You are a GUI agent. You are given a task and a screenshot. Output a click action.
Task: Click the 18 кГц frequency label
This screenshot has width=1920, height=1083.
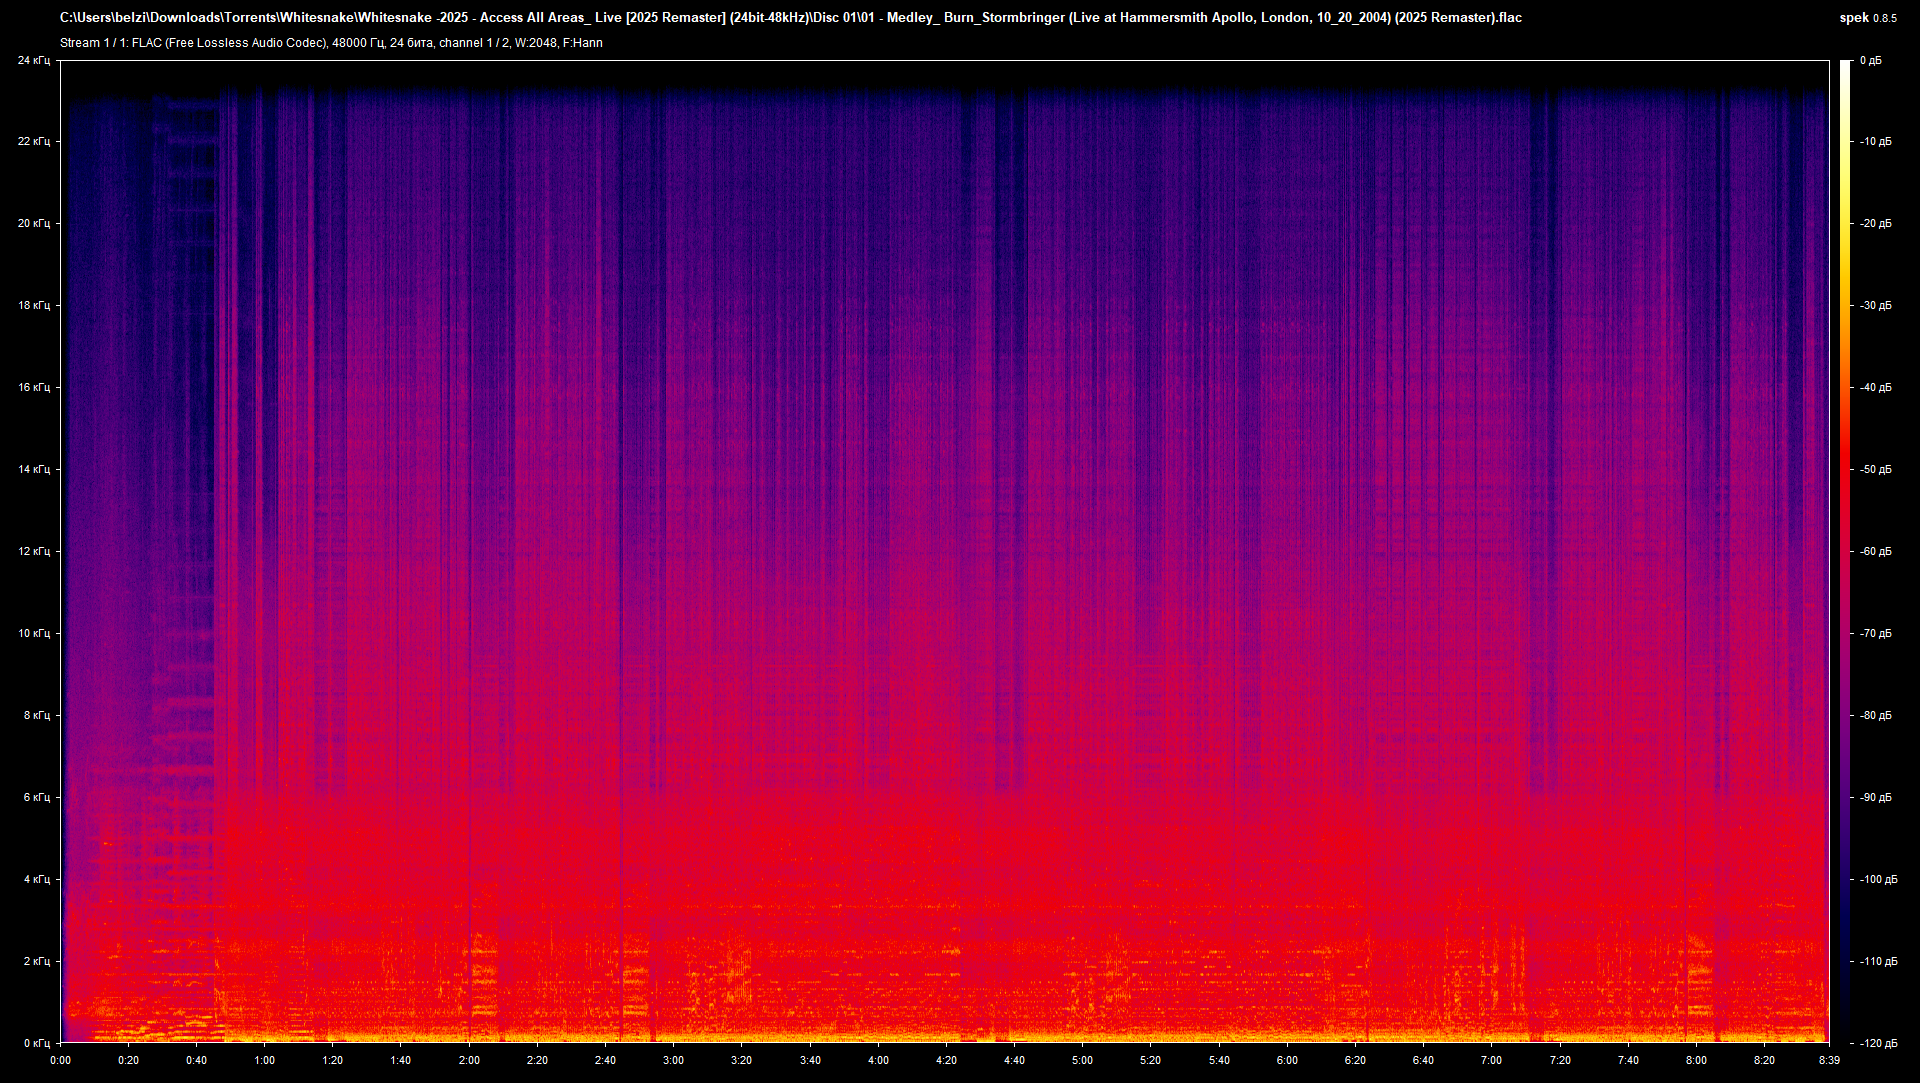(34, 306)
